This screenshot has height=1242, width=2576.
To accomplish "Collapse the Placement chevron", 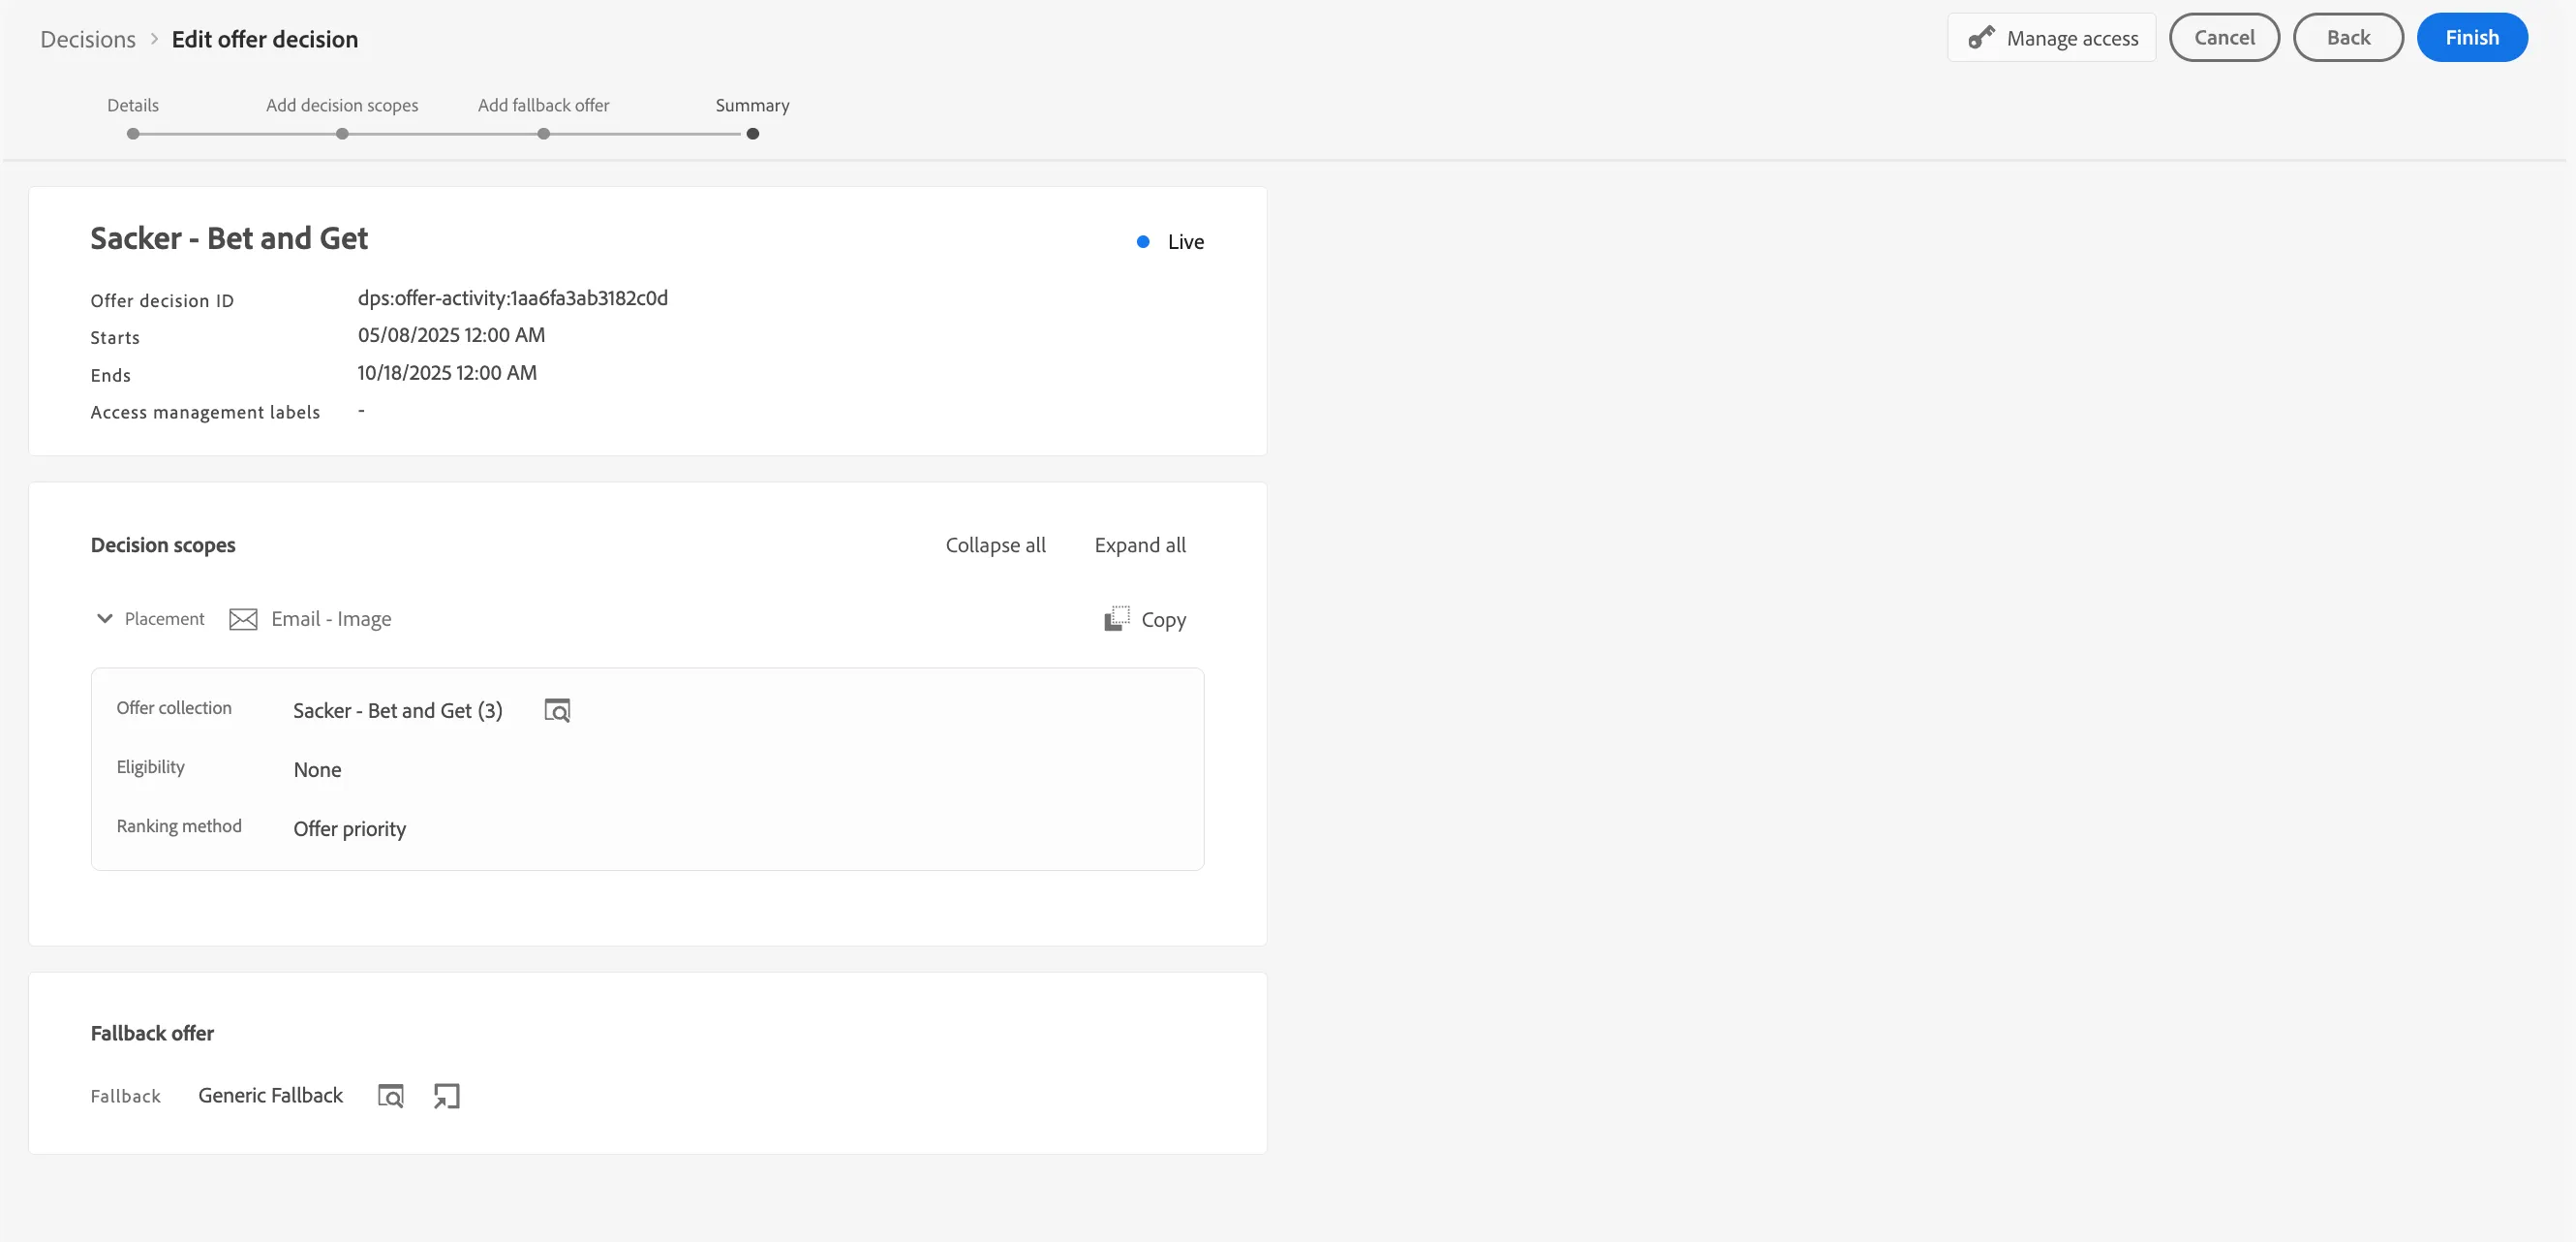I will tap(104, 619).
